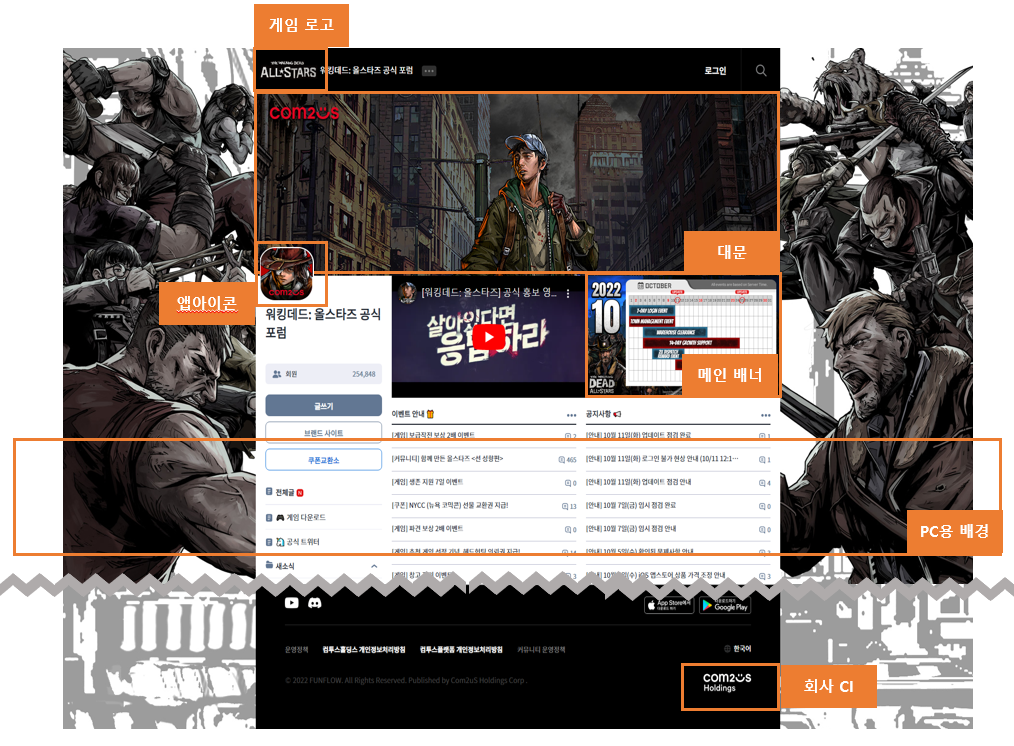
Task: Open the Google Play download badge
Action: pos(725,605)
